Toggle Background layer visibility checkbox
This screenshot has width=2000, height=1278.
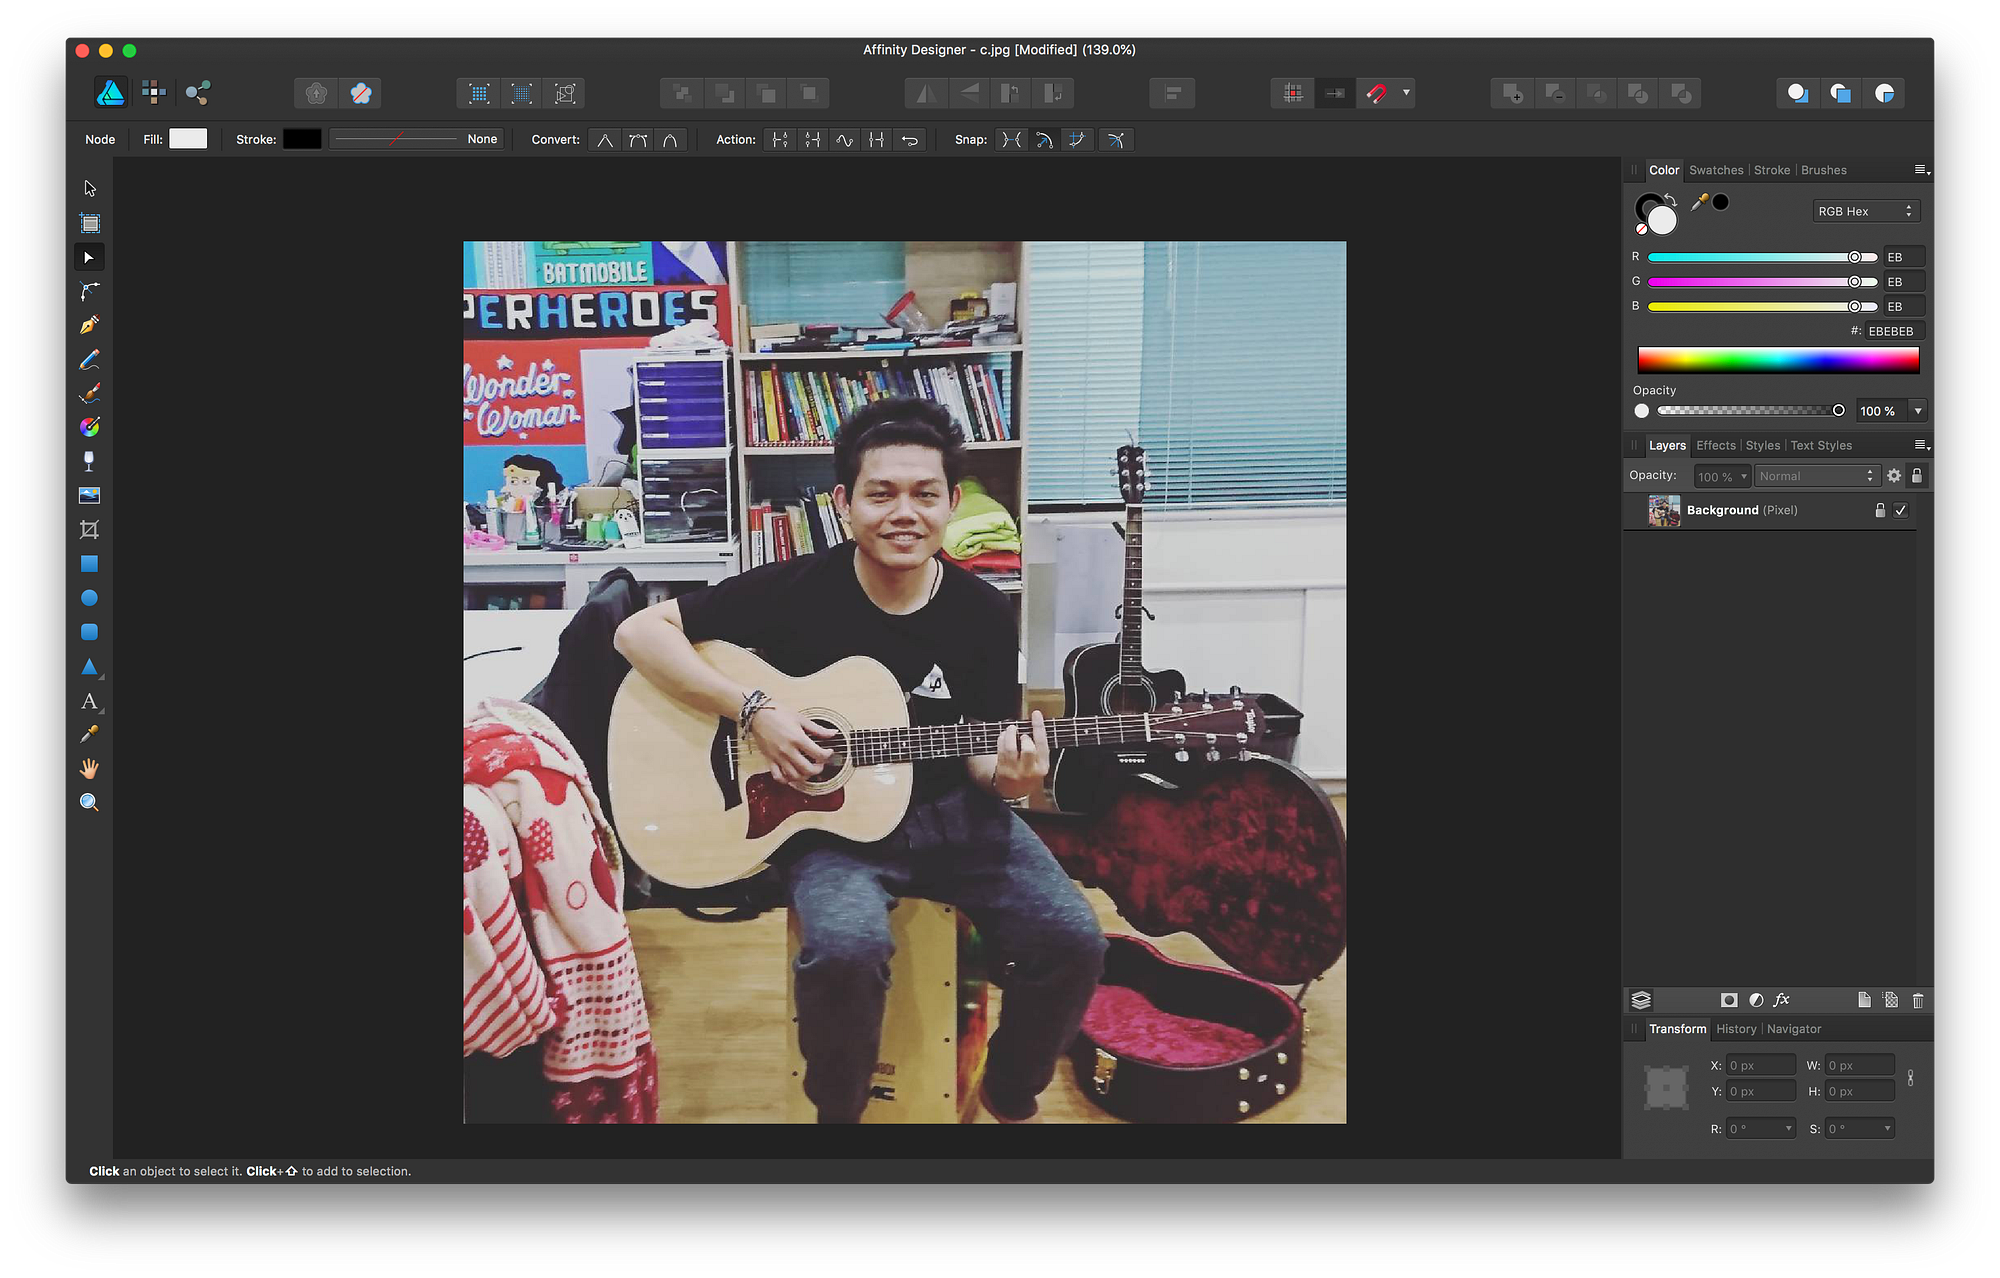[x=1901, y=510]
